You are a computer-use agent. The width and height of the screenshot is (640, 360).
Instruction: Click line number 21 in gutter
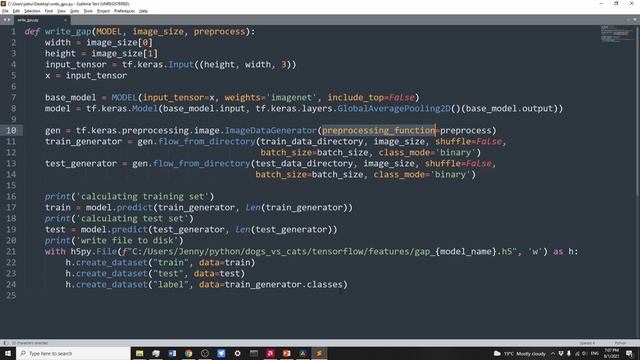[11, 251]
